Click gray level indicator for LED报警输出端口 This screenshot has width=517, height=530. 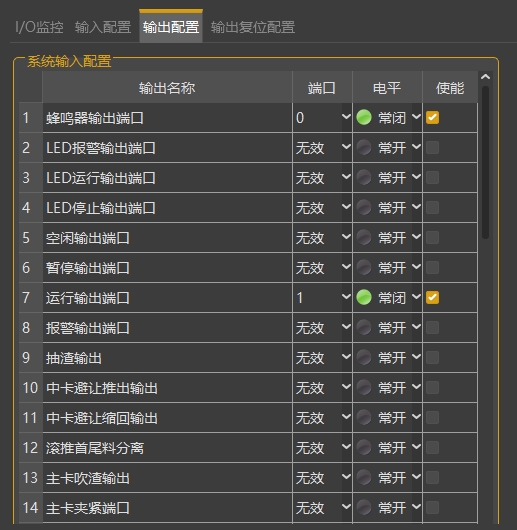364,147
